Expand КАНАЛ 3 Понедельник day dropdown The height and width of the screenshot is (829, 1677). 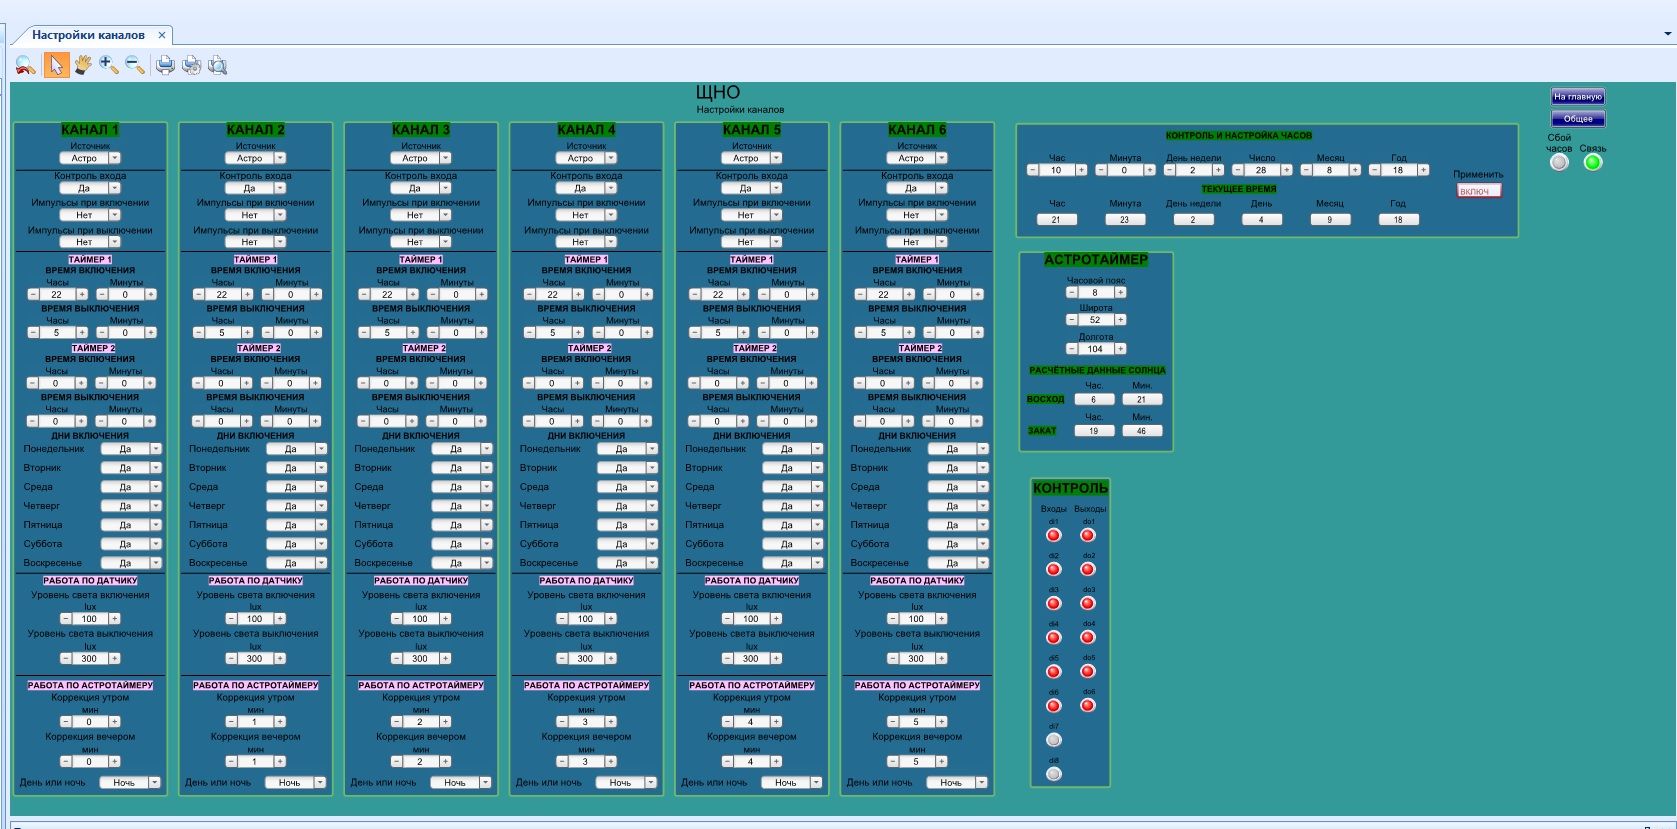tap(486, 449)
